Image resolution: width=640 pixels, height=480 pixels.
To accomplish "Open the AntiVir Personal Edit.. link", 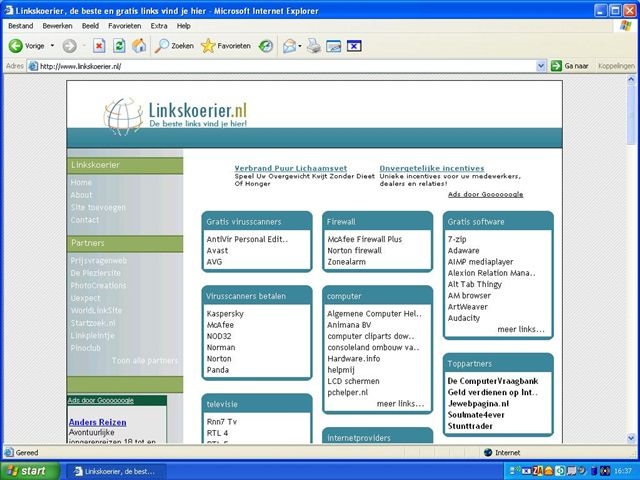I will tap(247, 239).
